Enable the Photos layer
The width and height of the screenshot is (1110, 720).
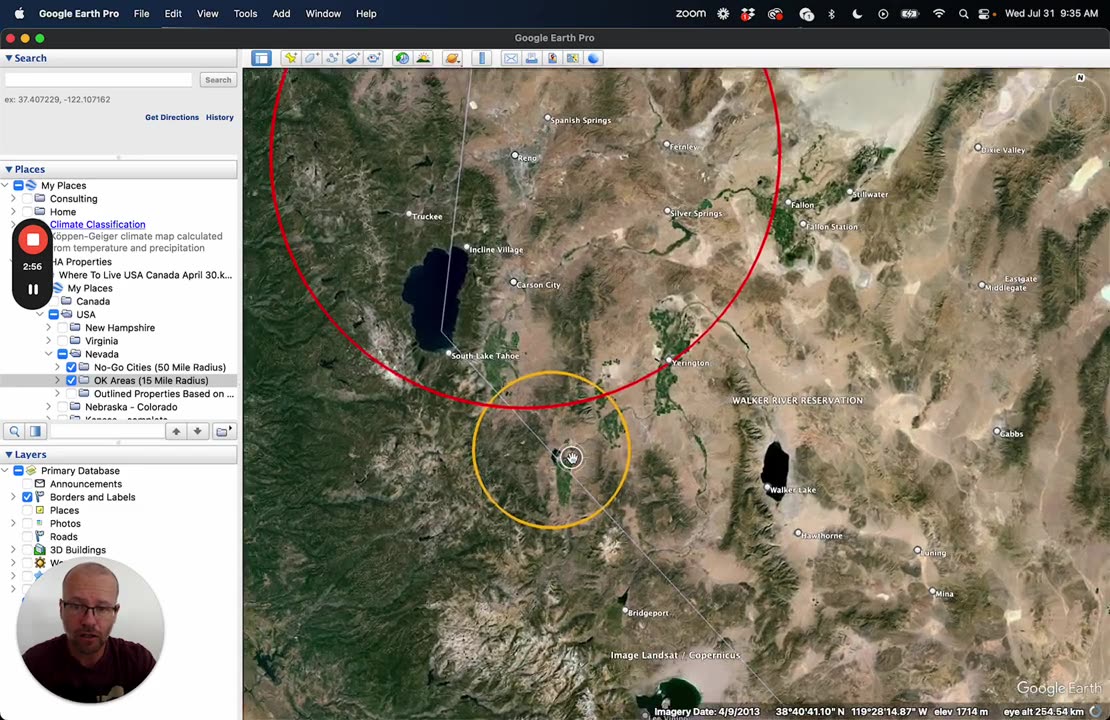point(28,524)
